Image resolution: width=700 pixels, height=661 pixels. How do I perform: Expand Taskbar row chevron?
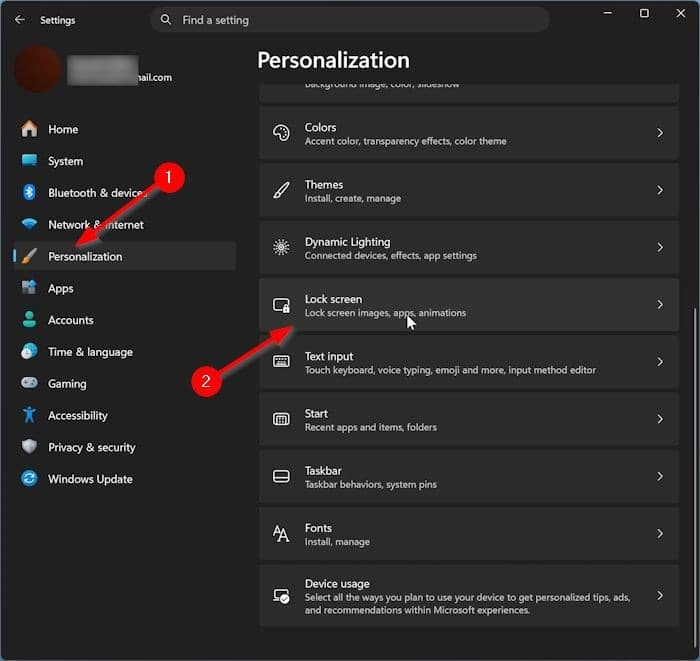(x=660, y=476)
